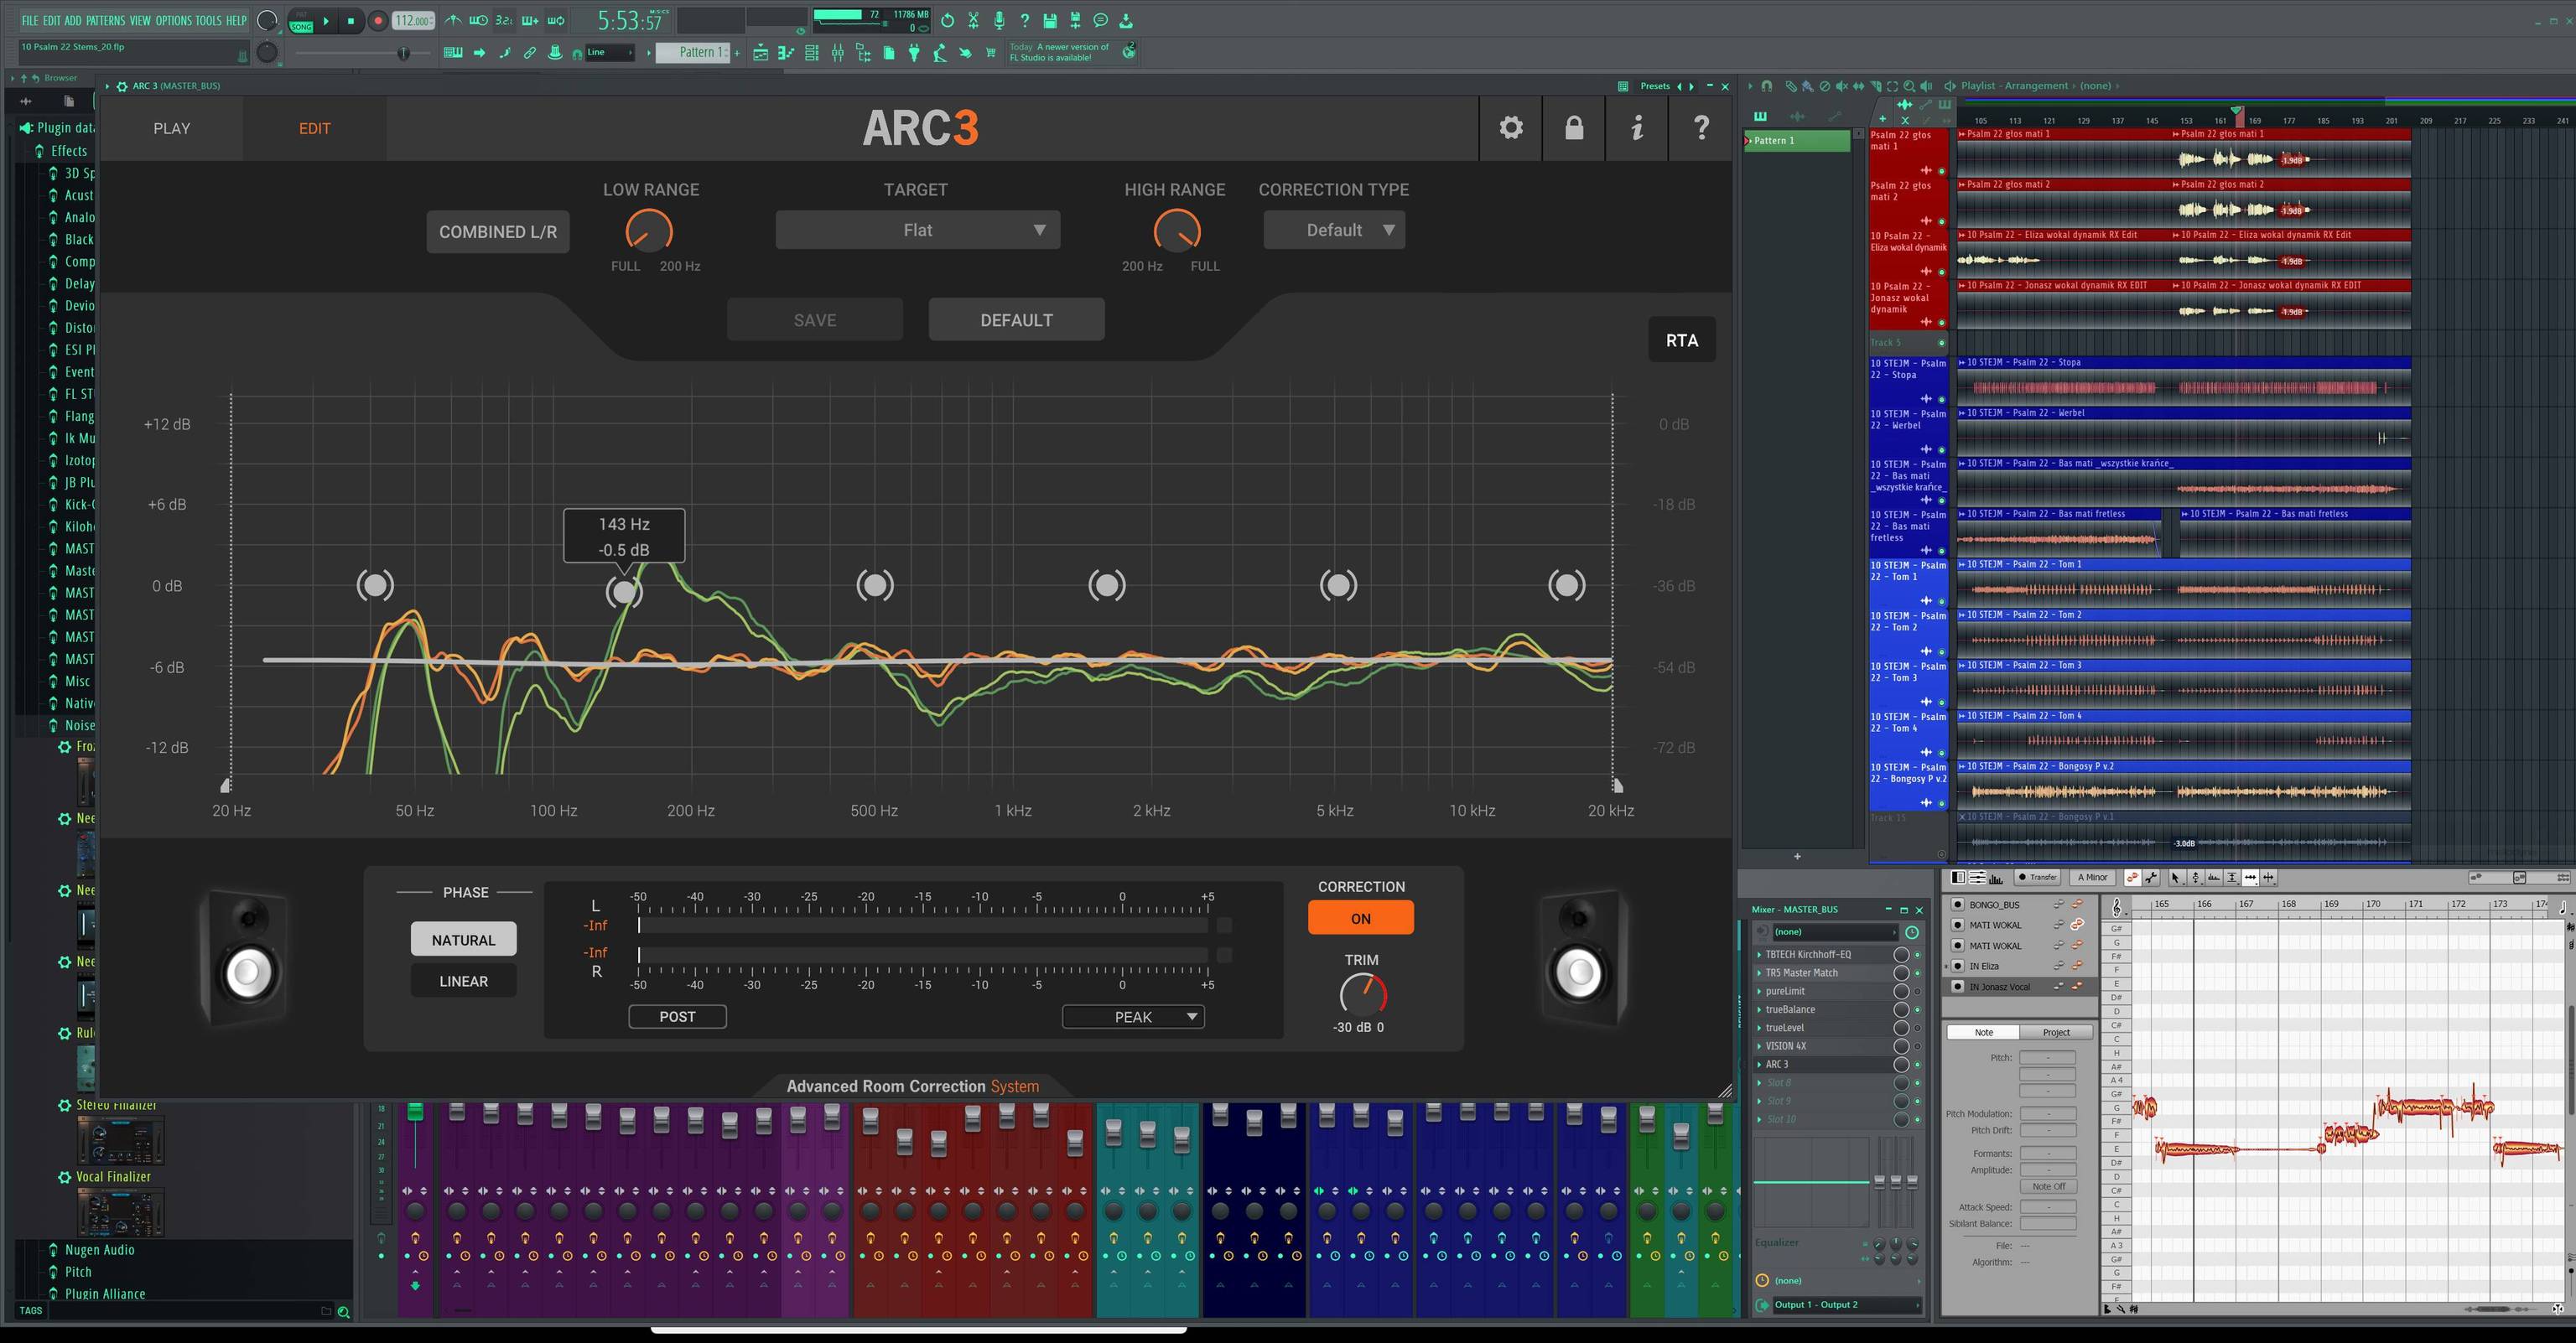This screenshot has height=1343, width=2576.
Task: Expand TBTECH Kirchhoff-EQ slot arrow
Action: 1759,954
